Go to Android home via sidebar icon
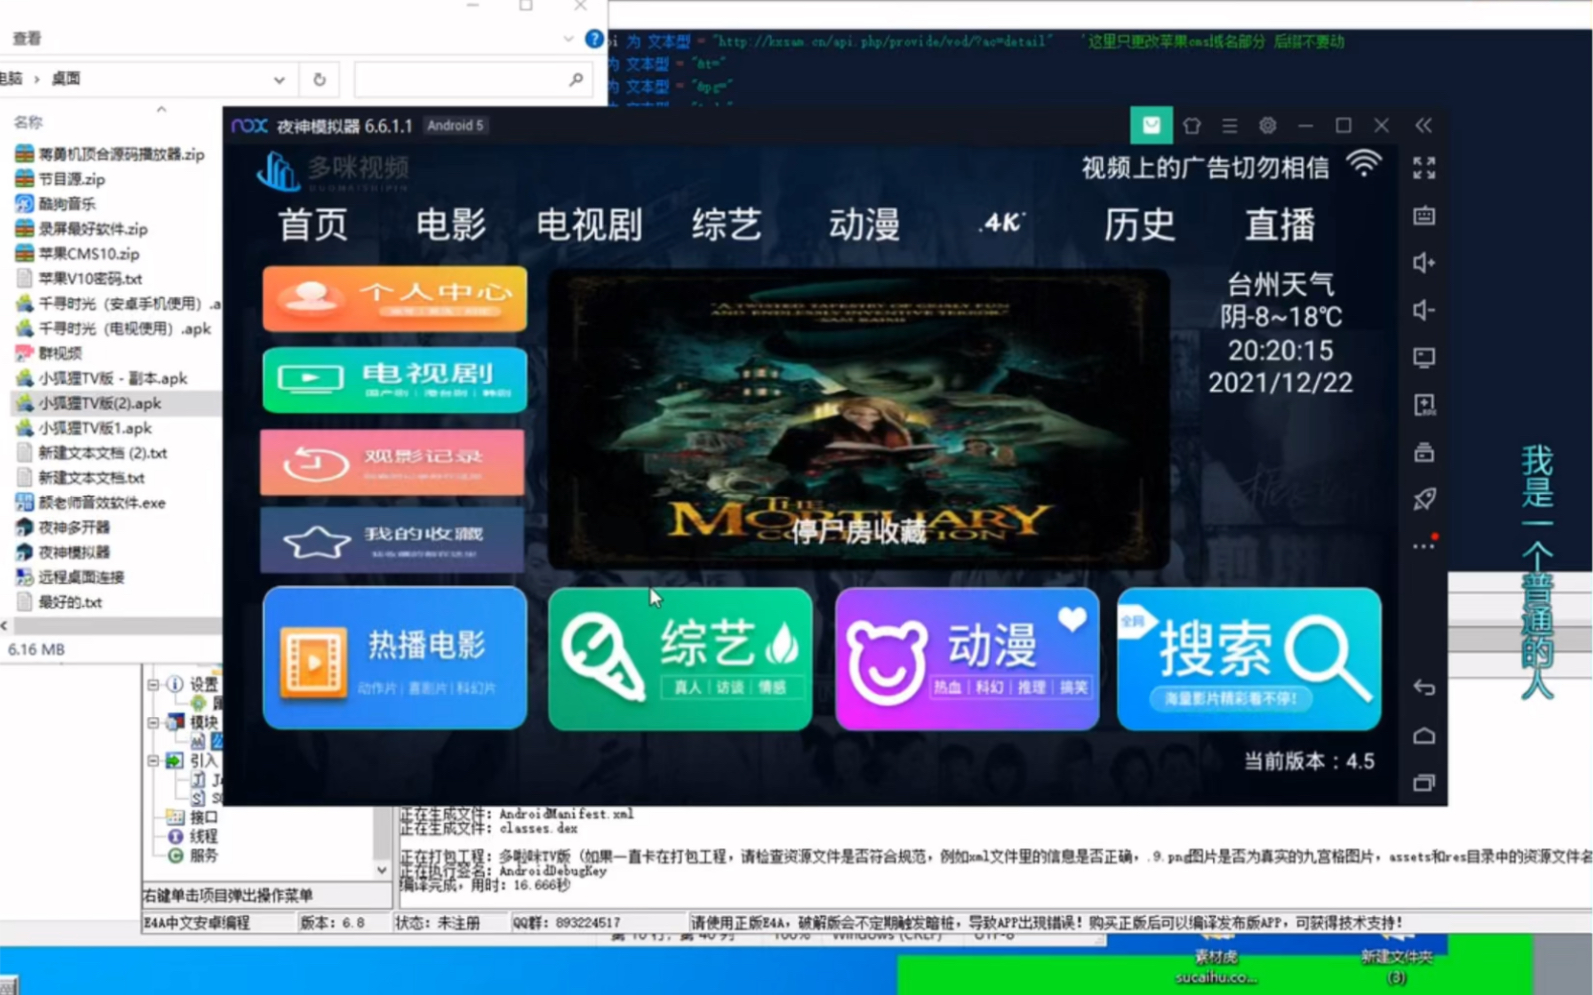The width and height of the screenshot is (1593, 995). pyautogui.click(x=1424, y=736)
